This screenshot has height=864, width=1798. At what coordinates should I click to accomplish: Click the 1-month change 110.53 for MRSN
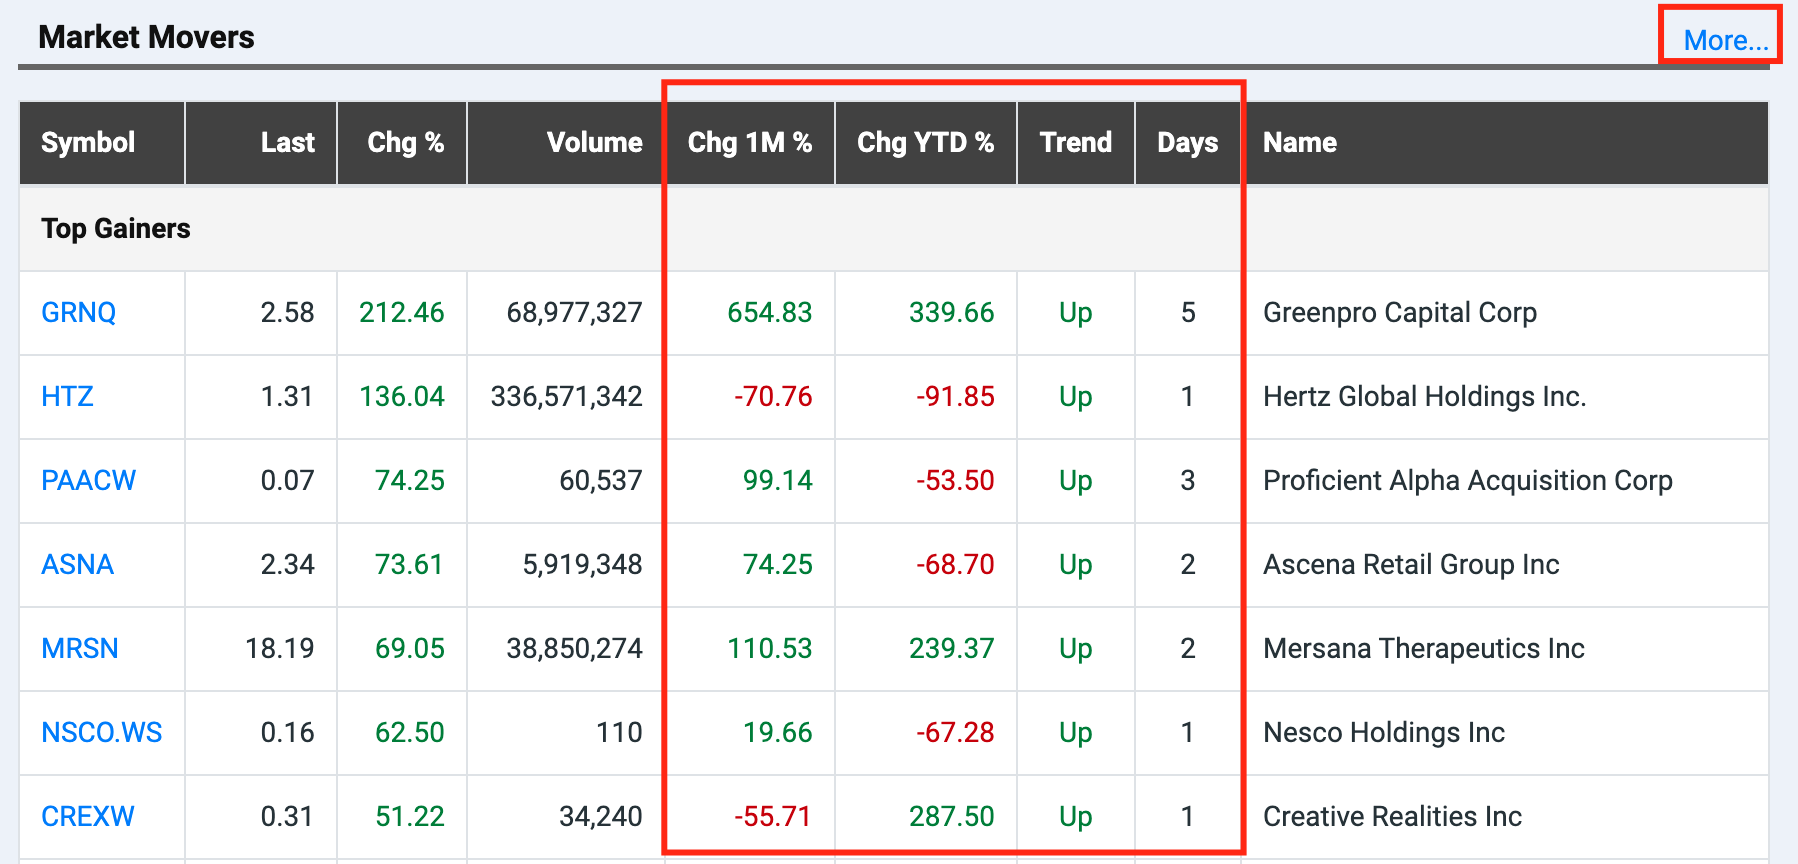pos(770,649)
